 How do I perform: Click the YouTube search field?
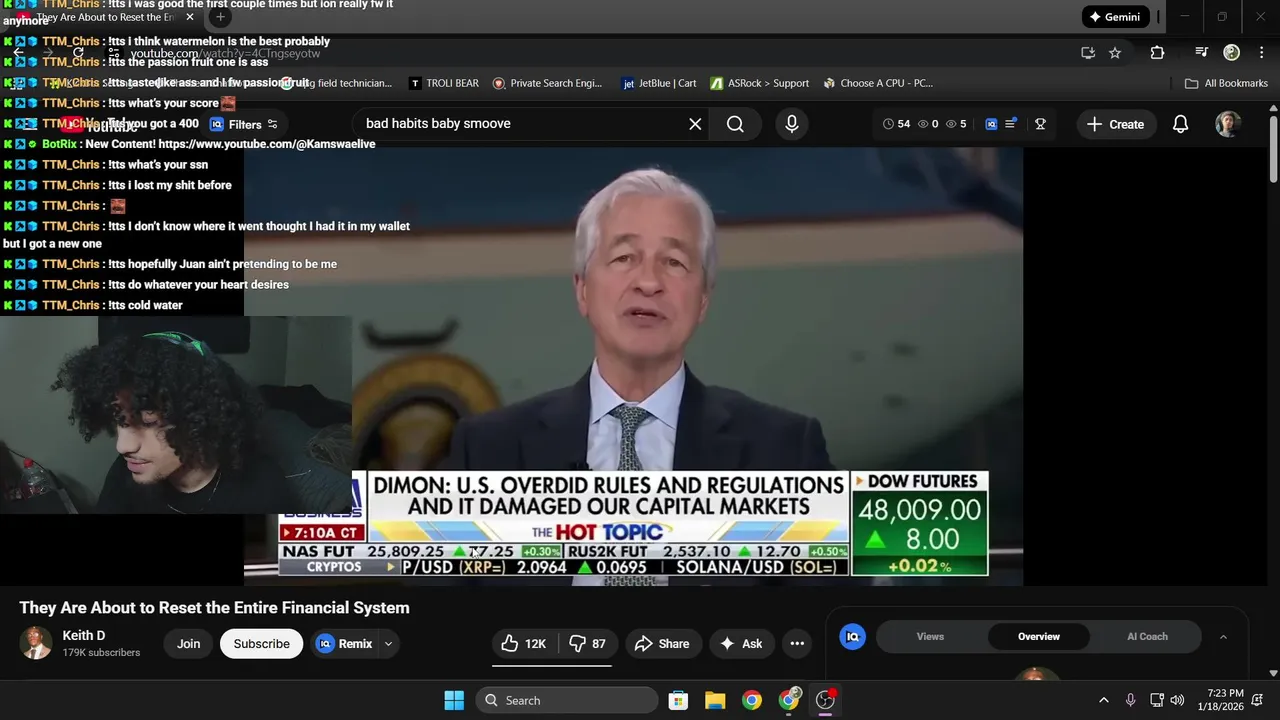pos(520,124)
